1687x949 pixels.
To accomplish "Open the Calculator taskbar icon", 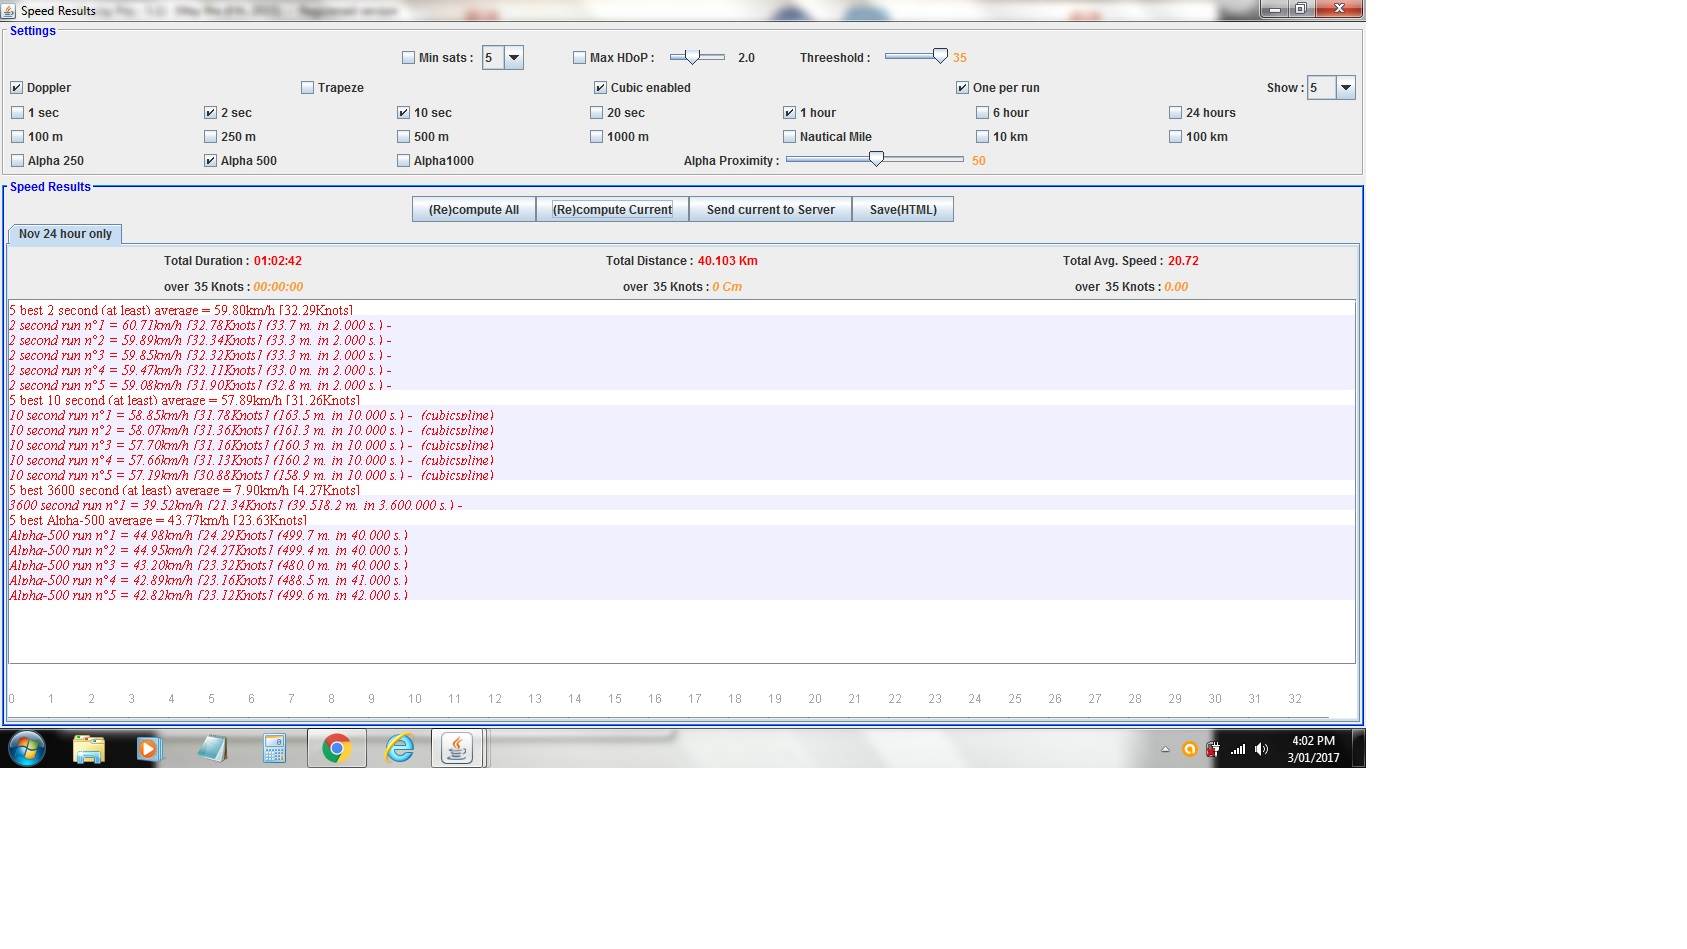I will (x=274, y=748).
